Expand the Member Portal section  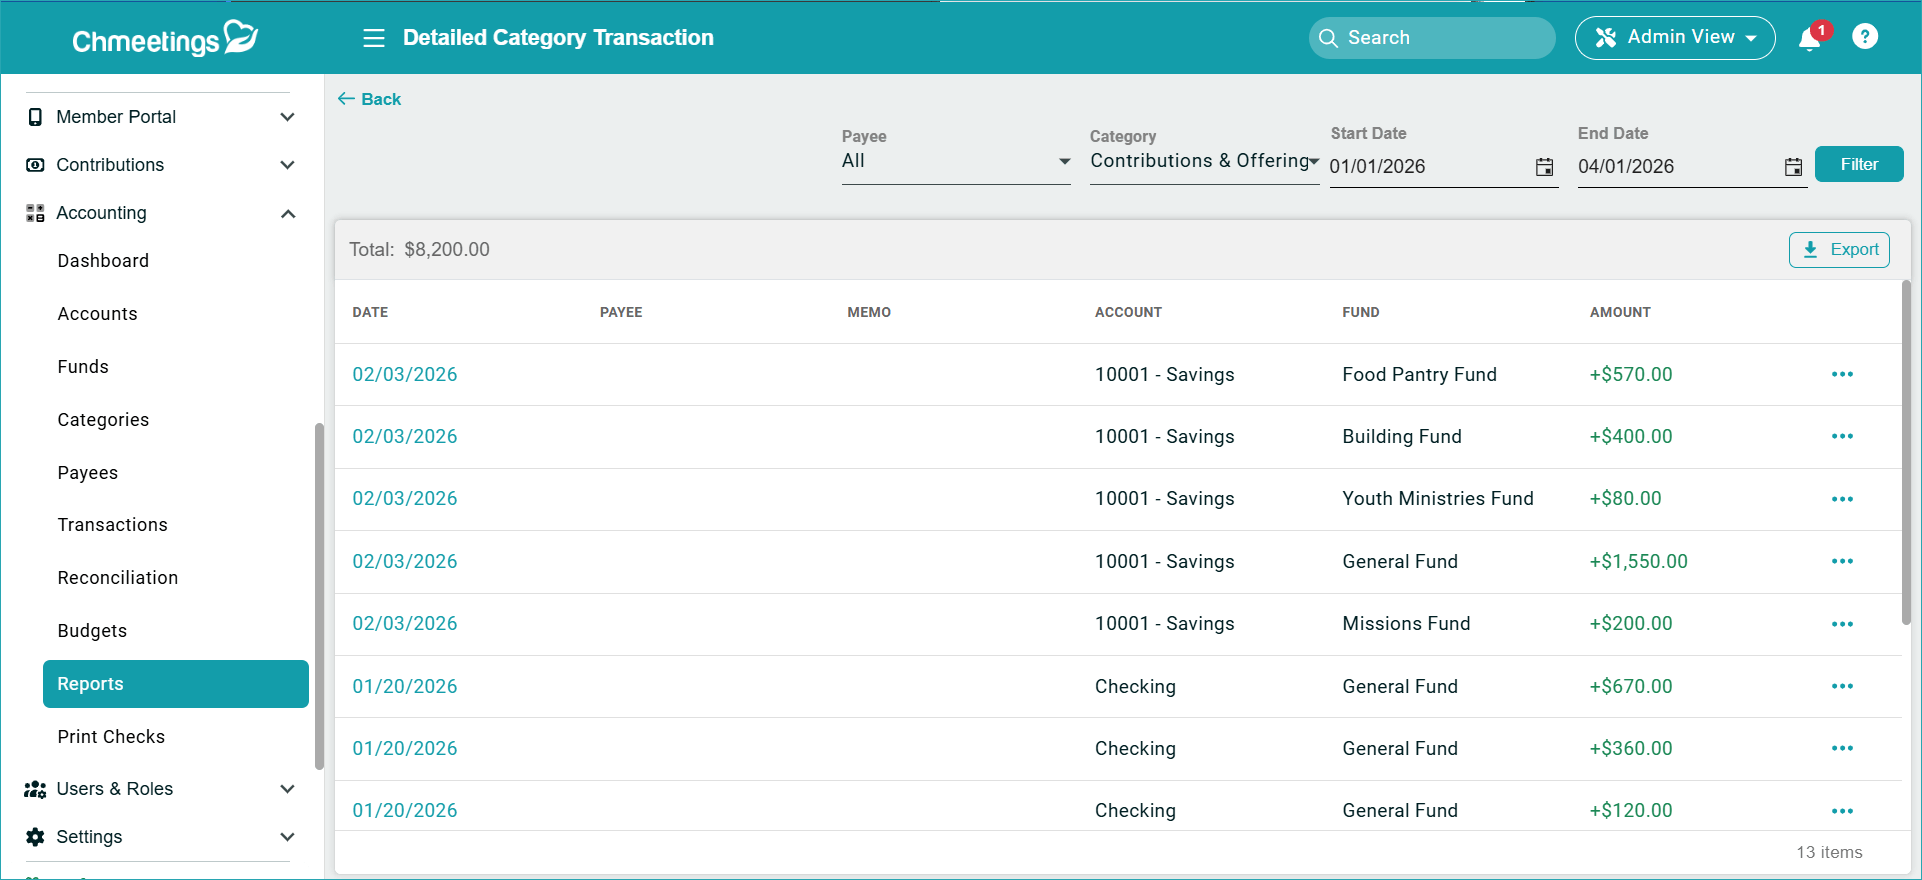coord(288,117)
